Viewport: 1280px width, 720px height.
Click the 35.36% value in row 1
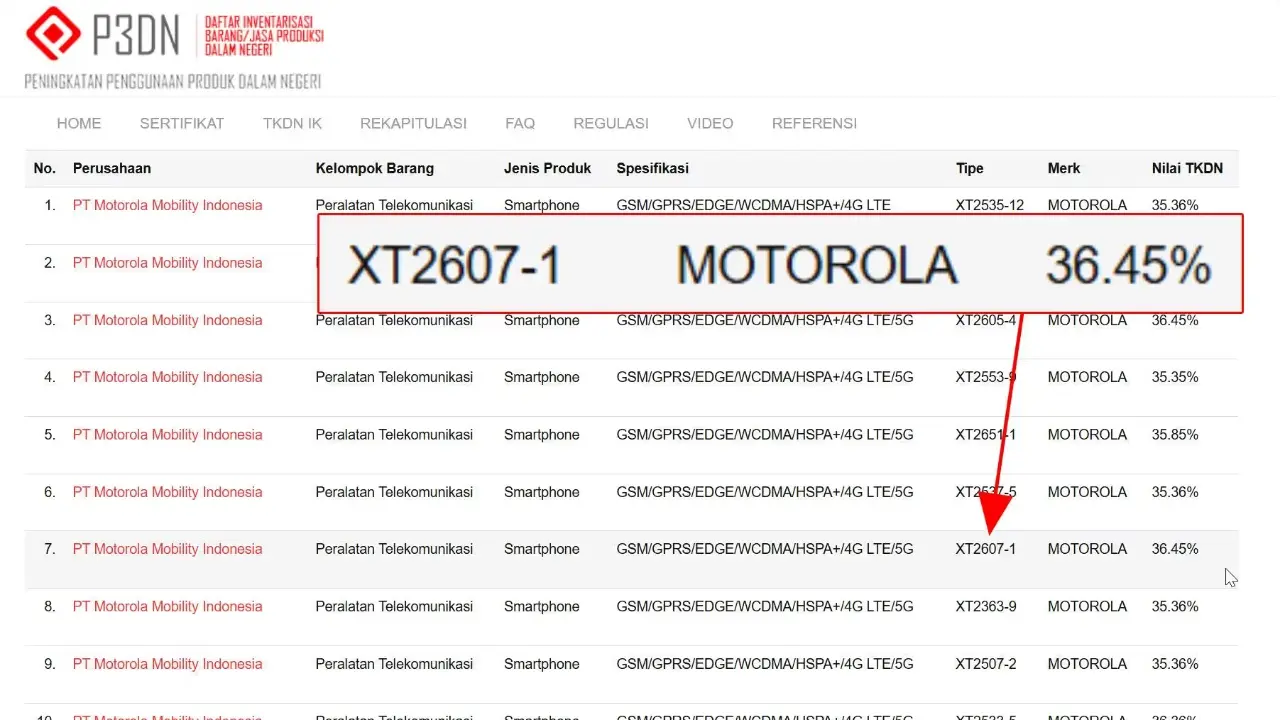[1175, 205]
